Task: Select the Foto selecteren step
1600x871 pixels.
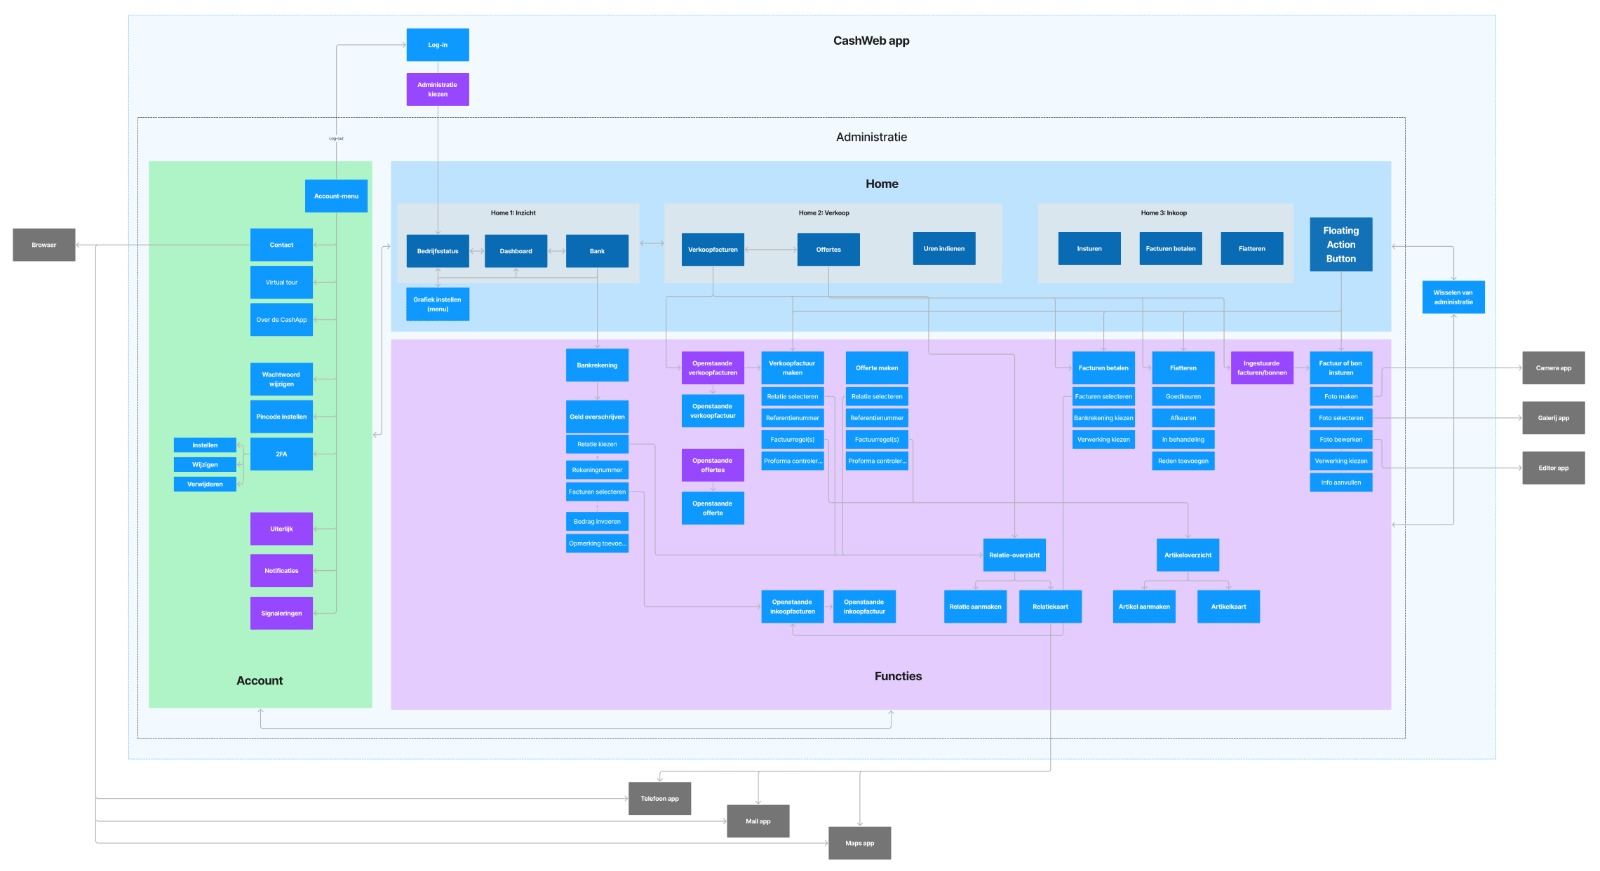Action: (x=1341, y=418)
